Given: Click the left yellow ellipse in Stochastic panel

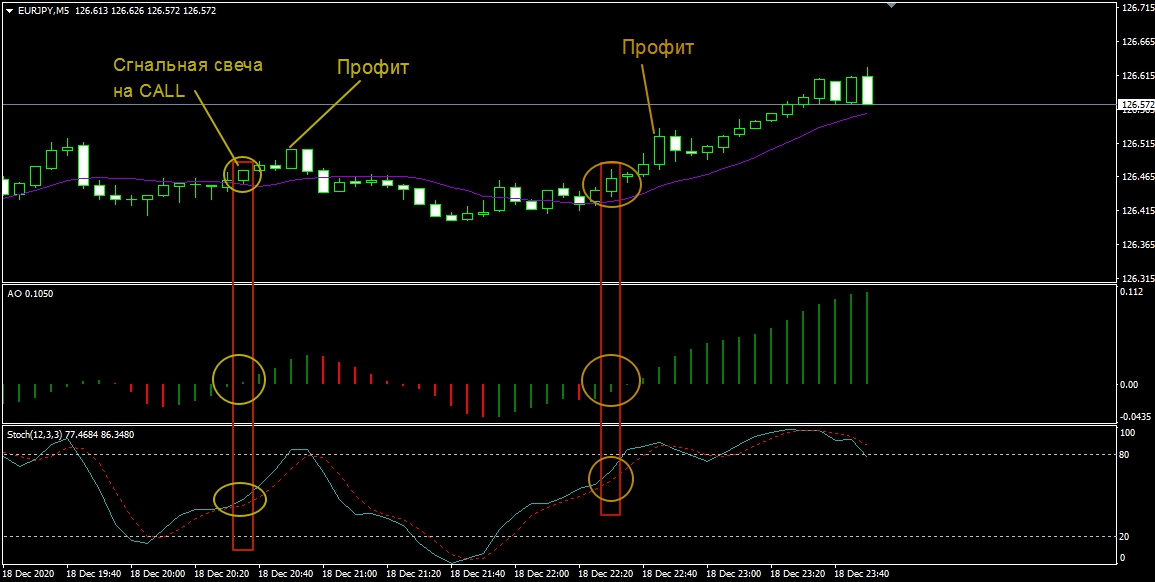Looking at the screenshot, I should [x=240, y=498].
